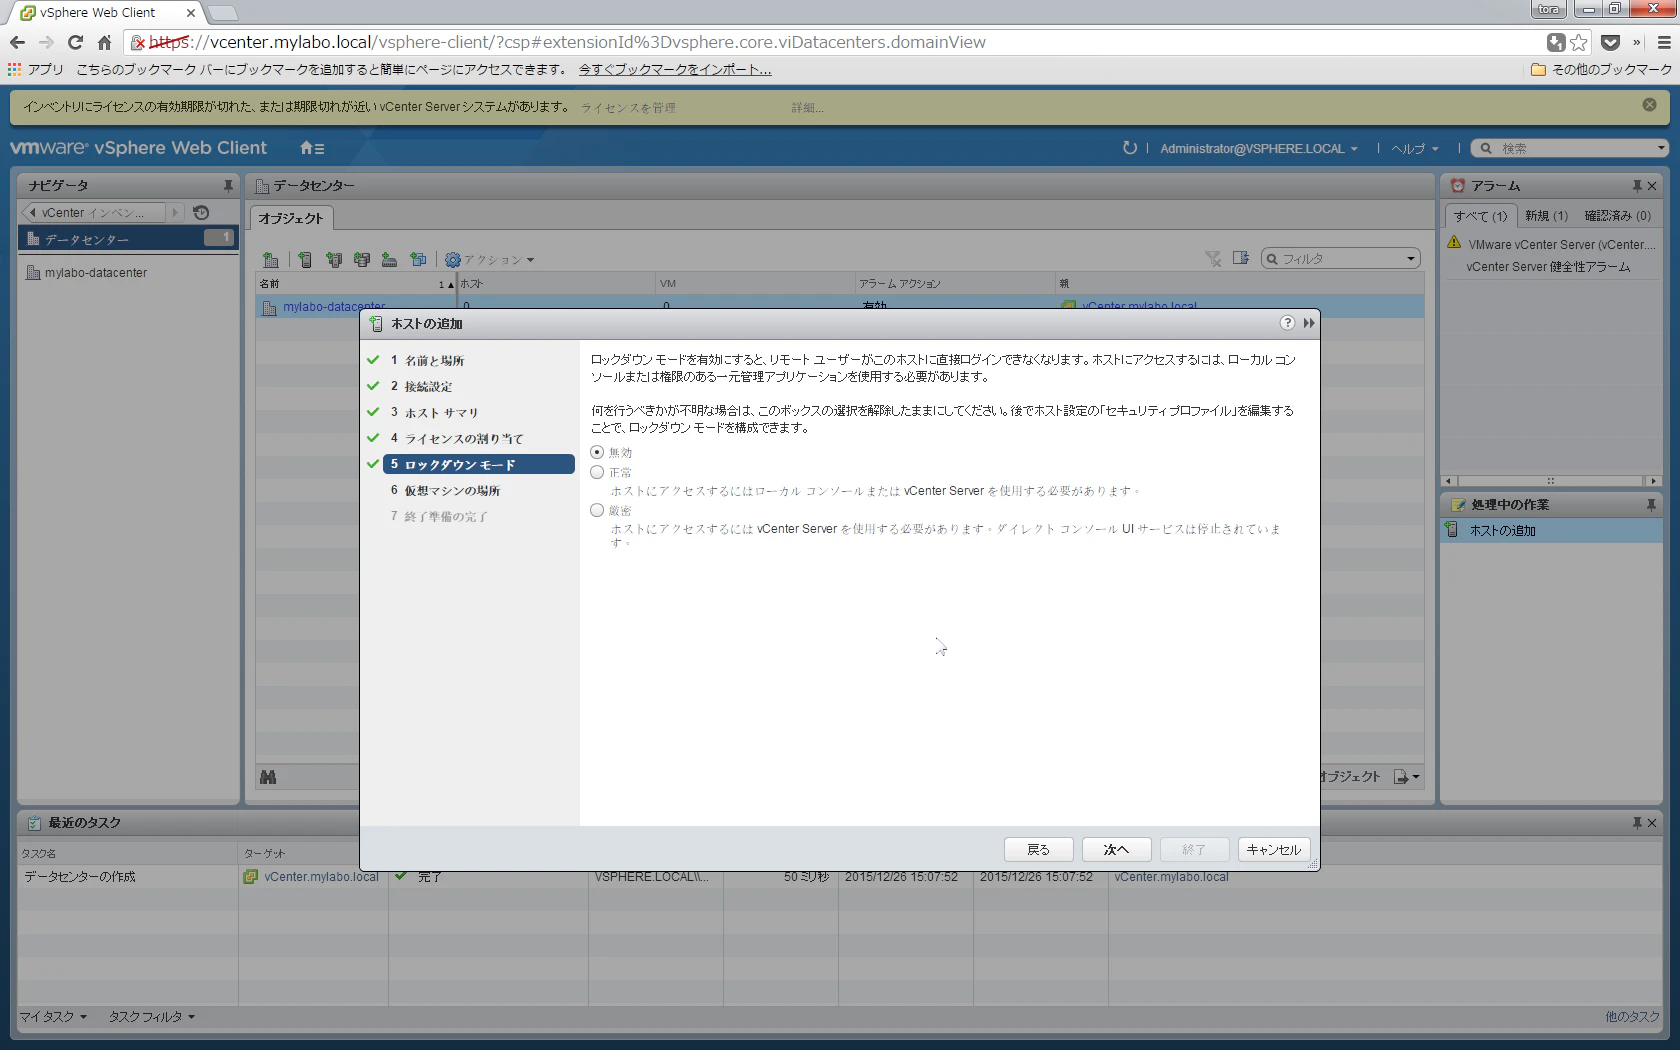The image size is (1680, 1050).
Task: Go to wizard step 3 ホスト サマリ
Action: tap(441, 412)
